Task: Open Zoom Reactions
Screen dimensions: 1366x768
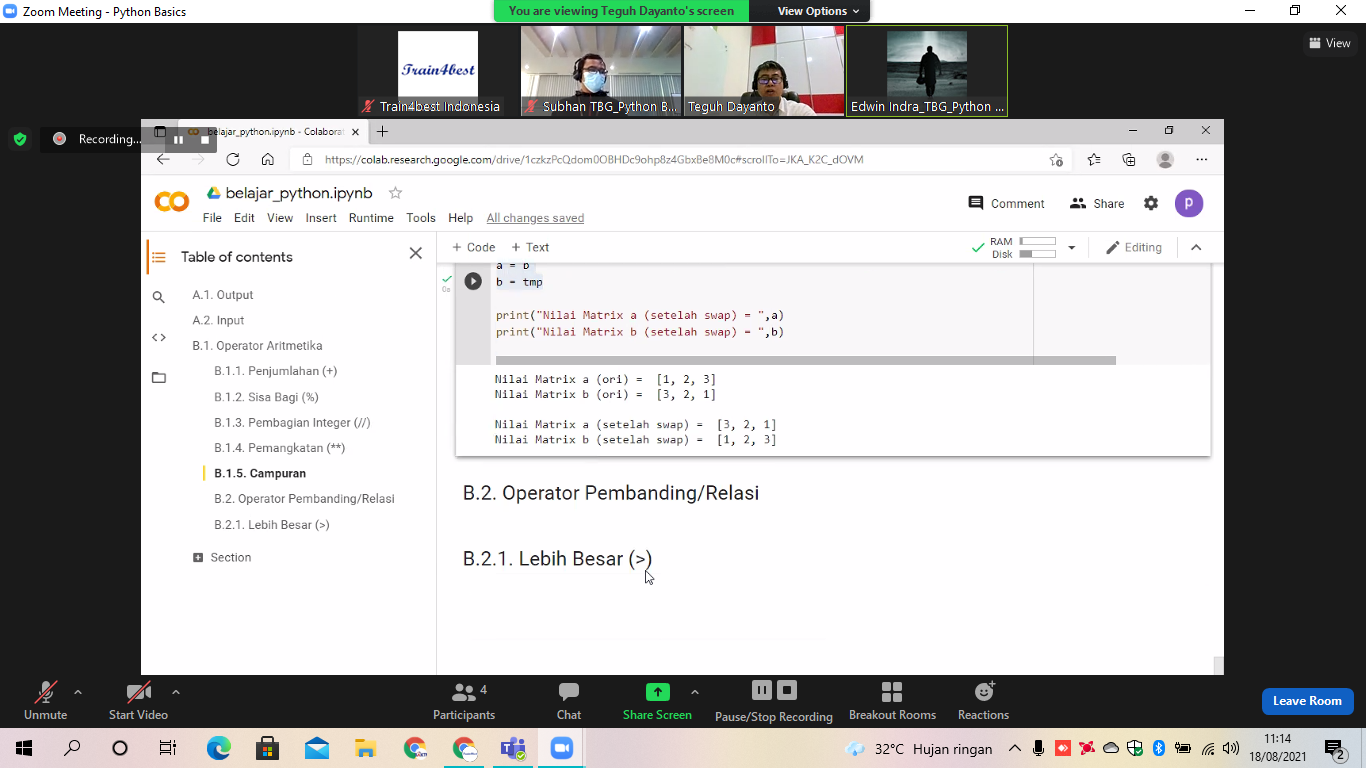Action: click(x=983, y=700)
